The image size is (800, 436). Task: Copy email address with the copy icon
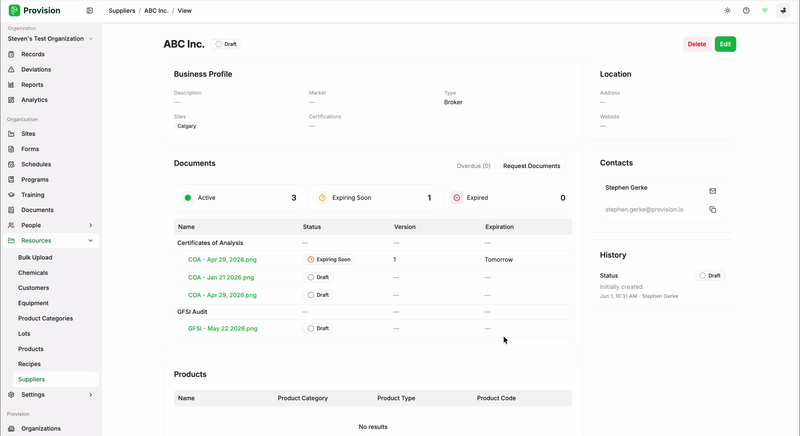pyautogui.click(x=713, y=210)
